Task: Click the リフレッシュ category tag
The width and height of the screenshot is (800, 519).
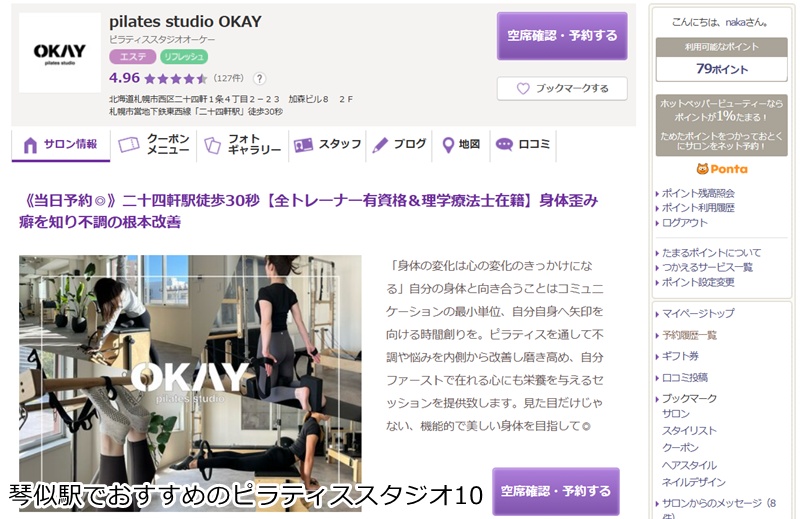Action: point(184,57)
